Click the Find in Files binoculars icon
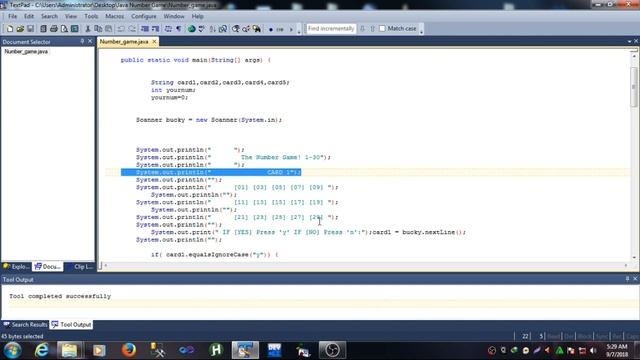The width and height of the screenshot is (640, 360). 256,29
